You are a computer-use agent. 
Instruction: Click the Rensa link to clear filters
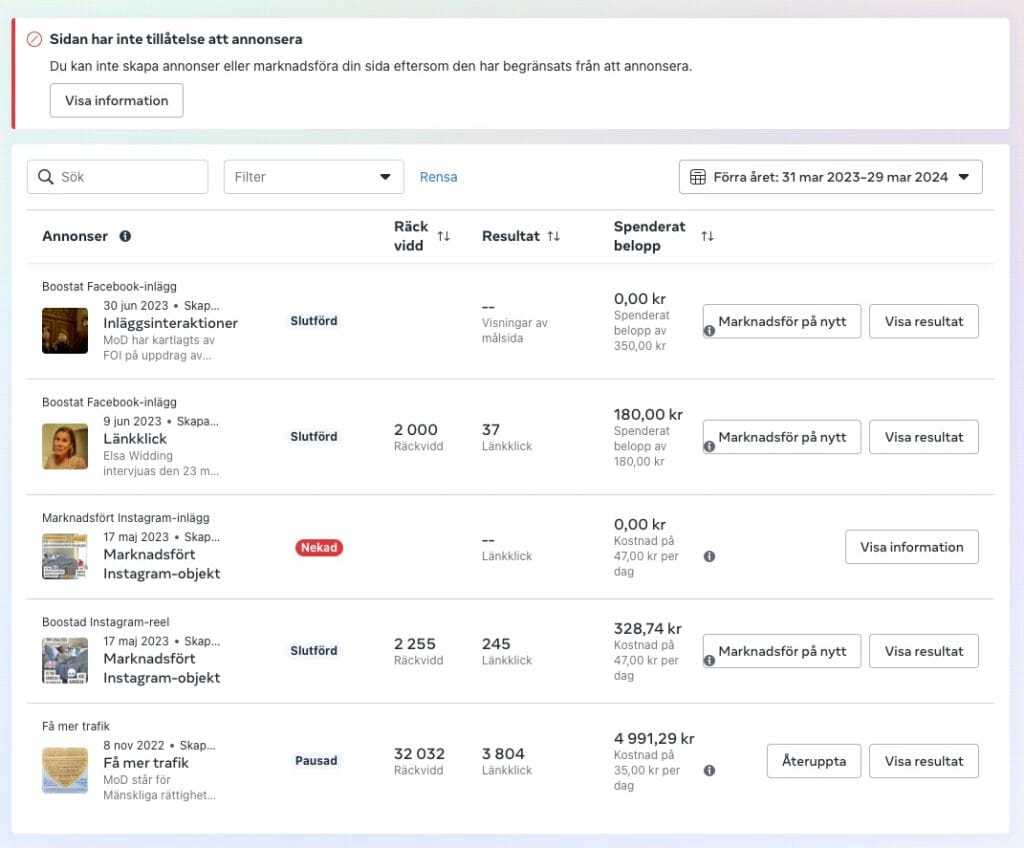tap(438, 176)
